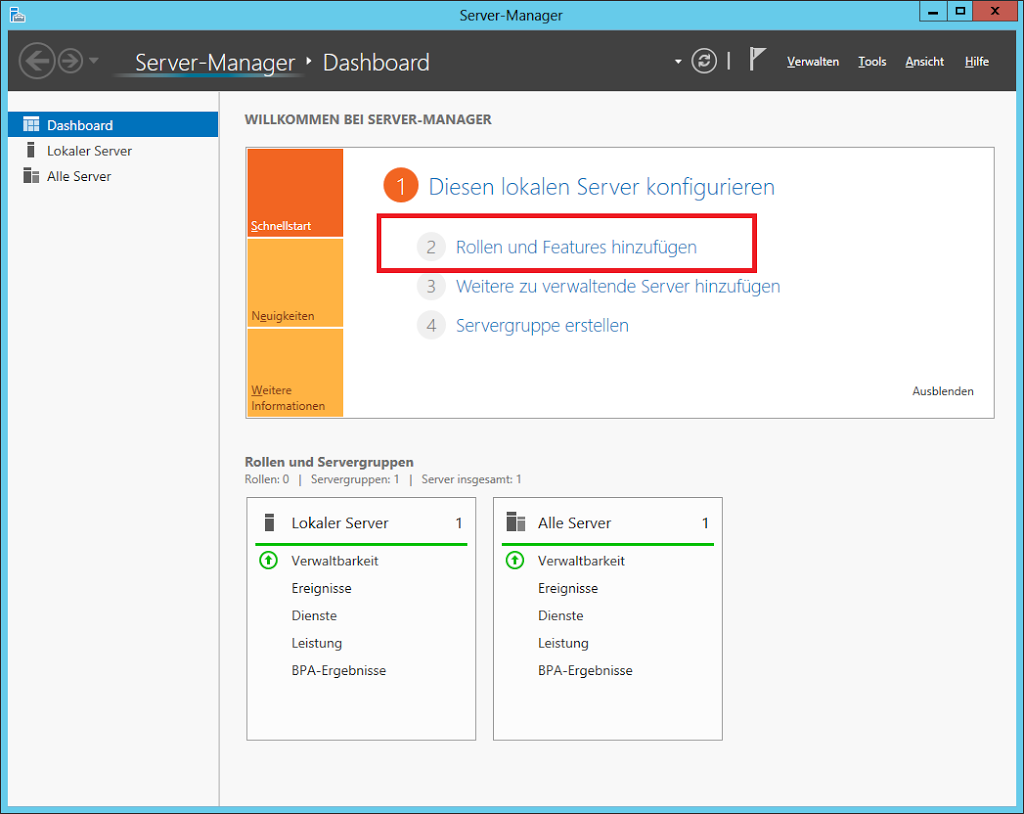Image resolution: width=1024 pixels, height=814 pixels.
Task: Select the Neuigkeiten tab tile
Action: (x=295, y=284)
